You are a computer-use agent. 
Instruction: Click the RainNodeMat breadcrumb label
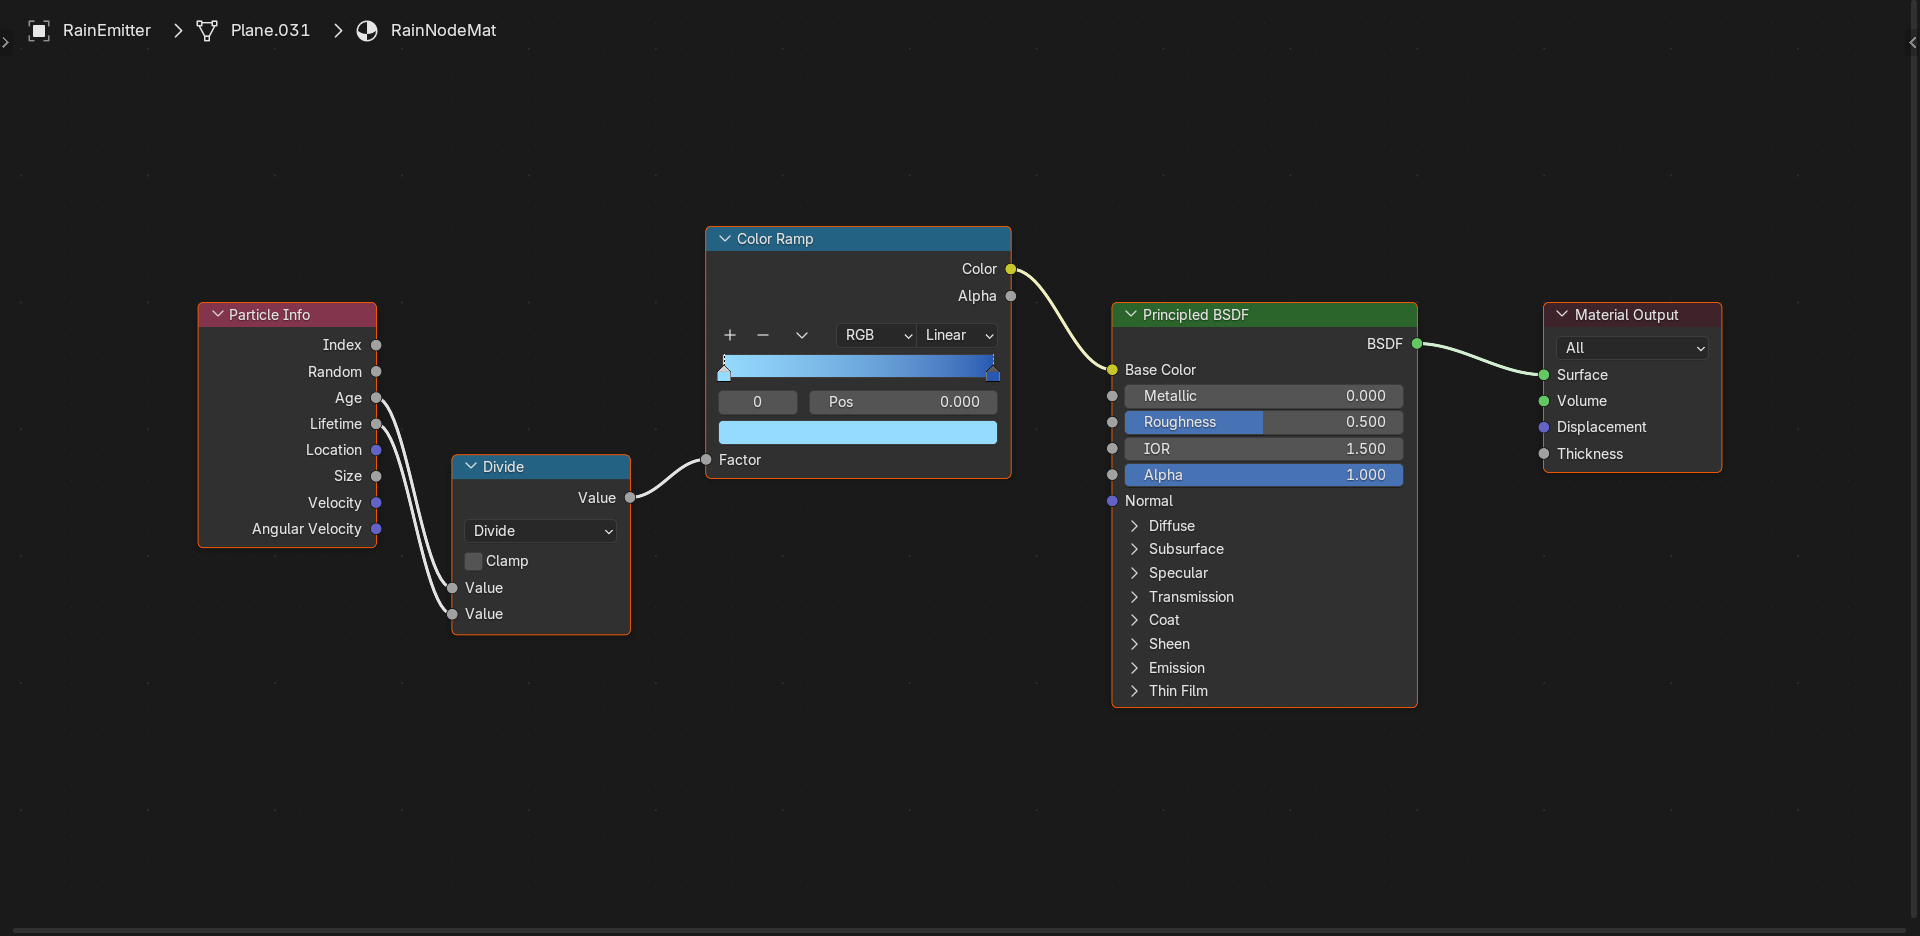click(443, 31)
